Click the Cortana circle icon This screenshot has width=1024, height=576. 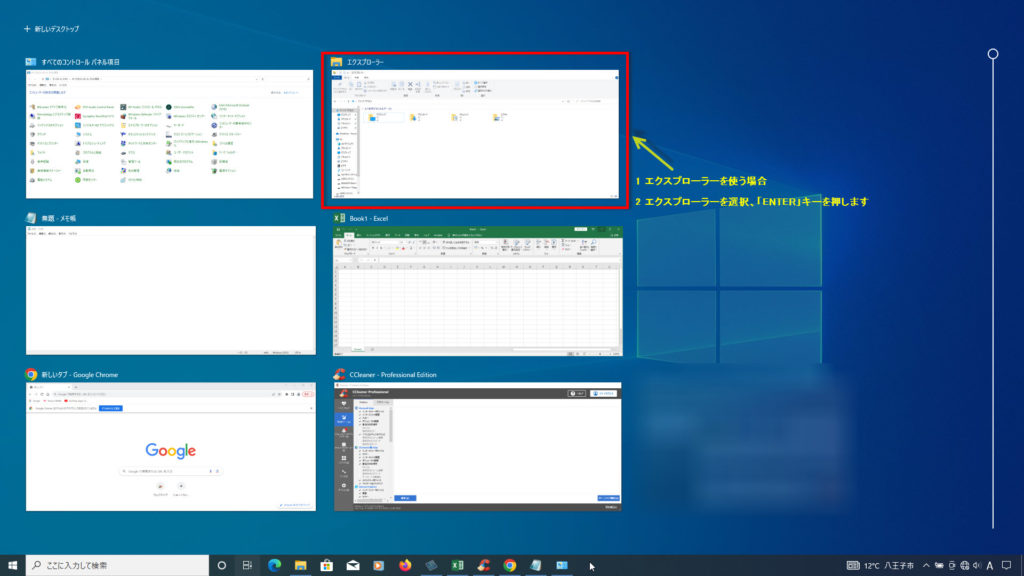point(222,565)
